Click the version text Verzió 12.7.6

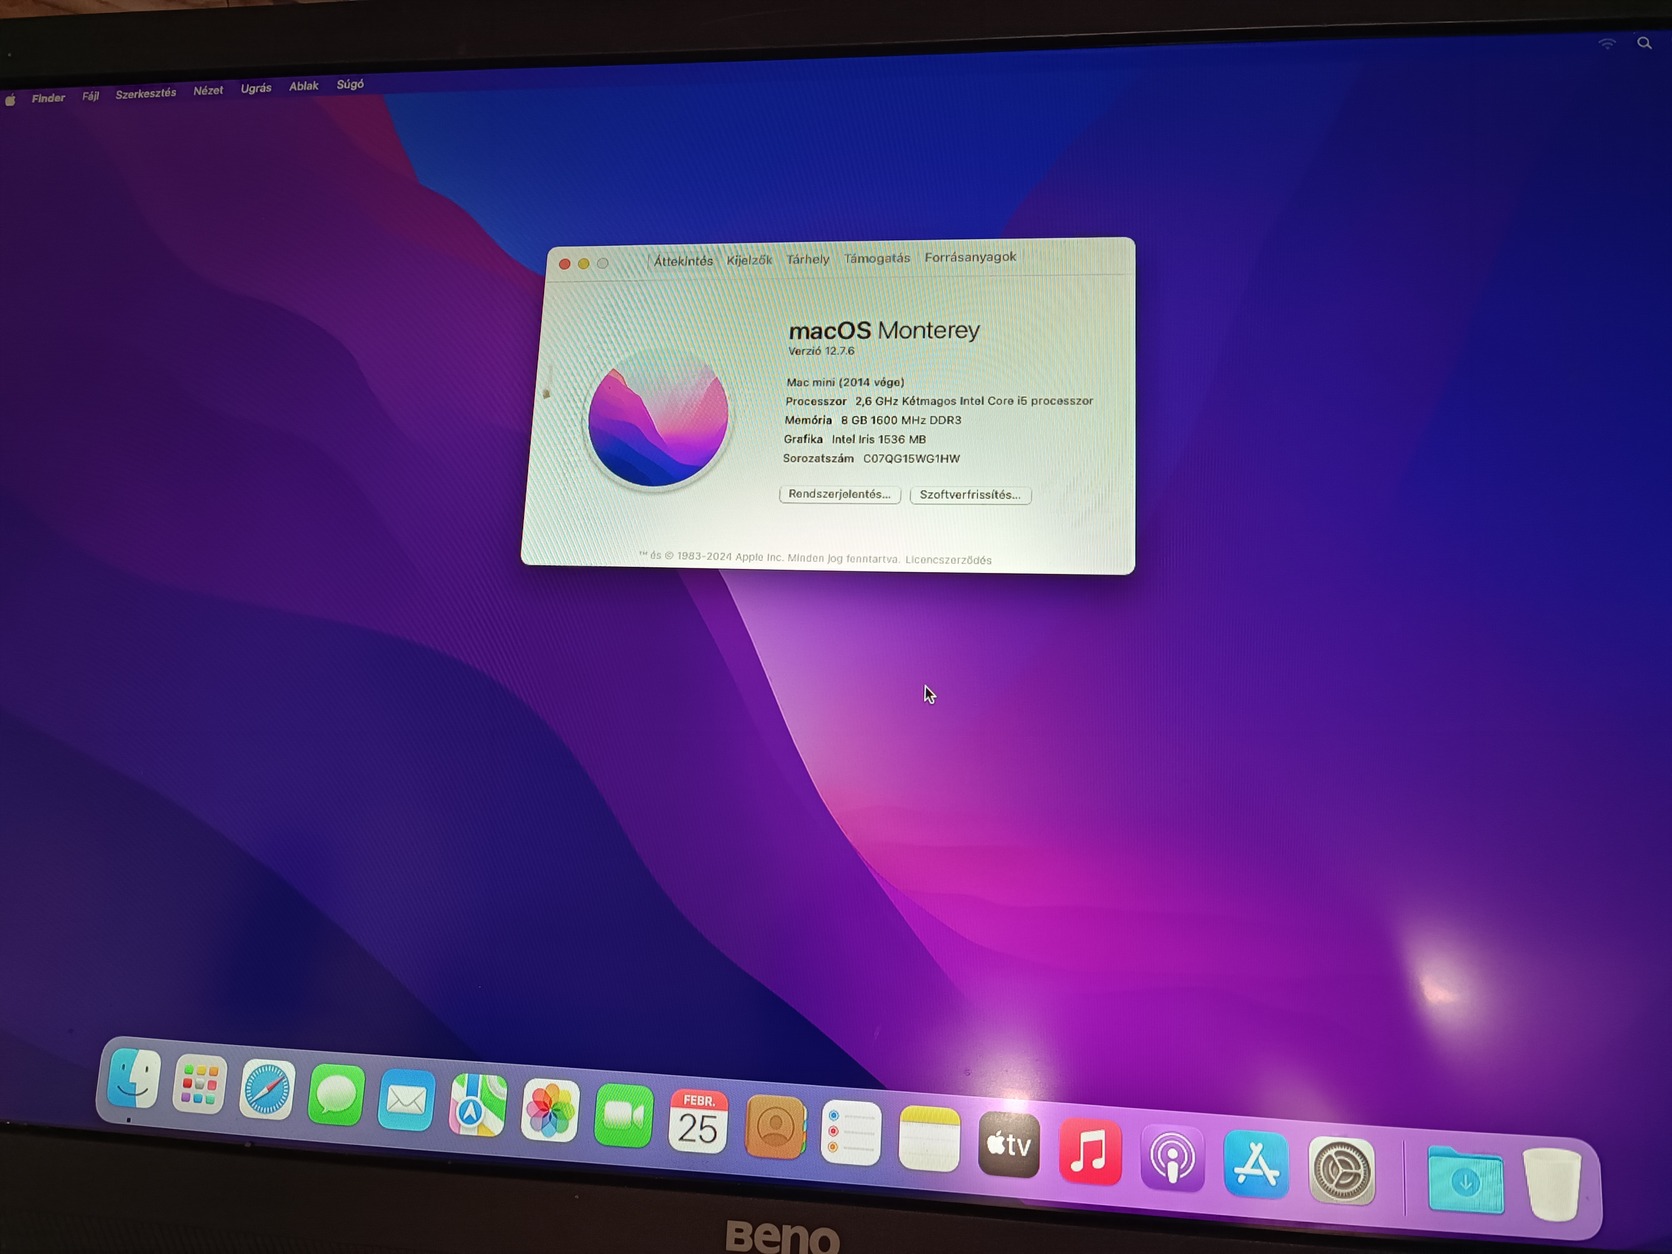(x=821, y=351)
